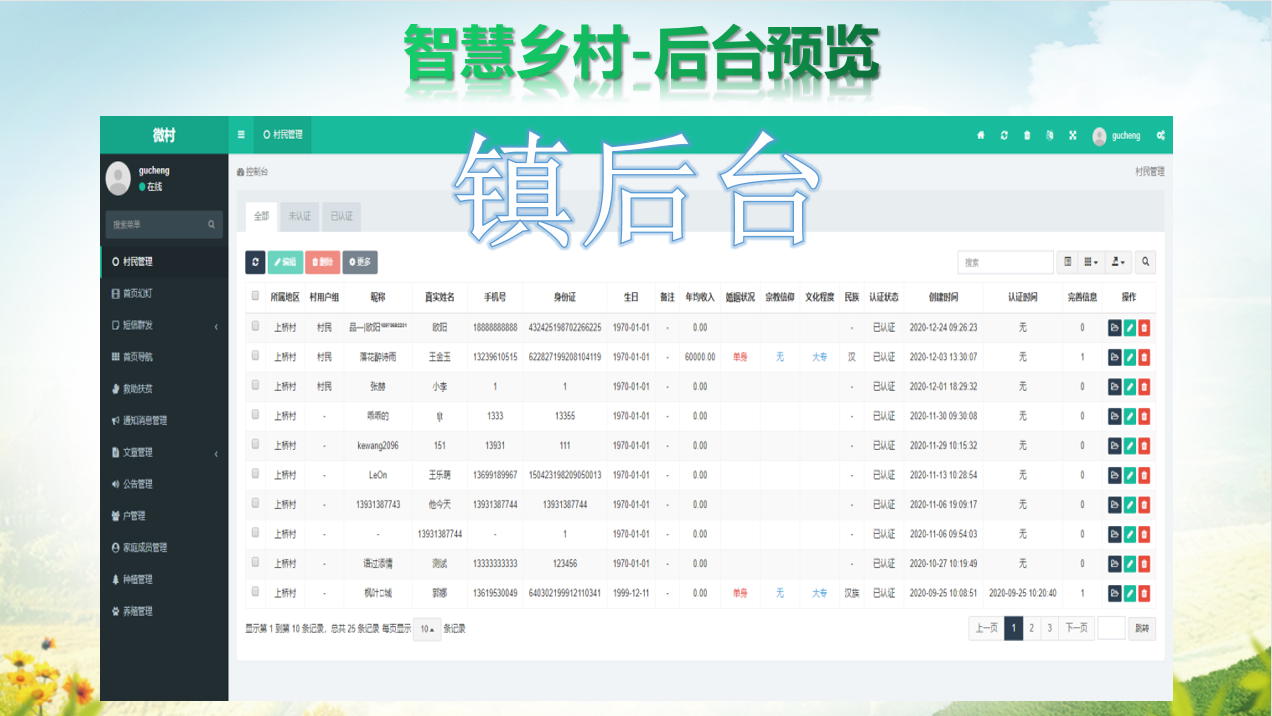Screen dimensions: 1272x716
Task: Go to page 3 in pagination
Action: tap(1049, 628)
